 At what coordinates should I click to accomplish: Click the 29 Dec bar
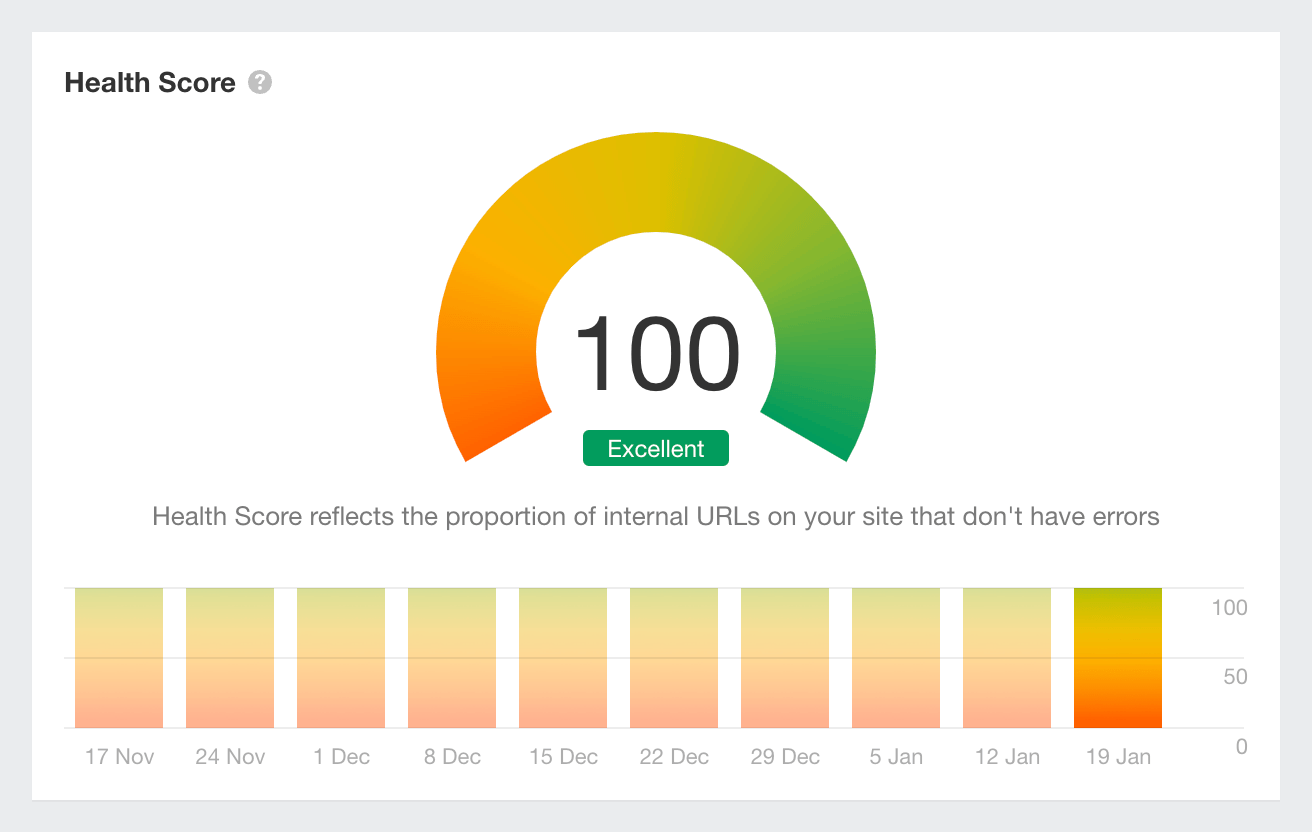coord(784,658)
